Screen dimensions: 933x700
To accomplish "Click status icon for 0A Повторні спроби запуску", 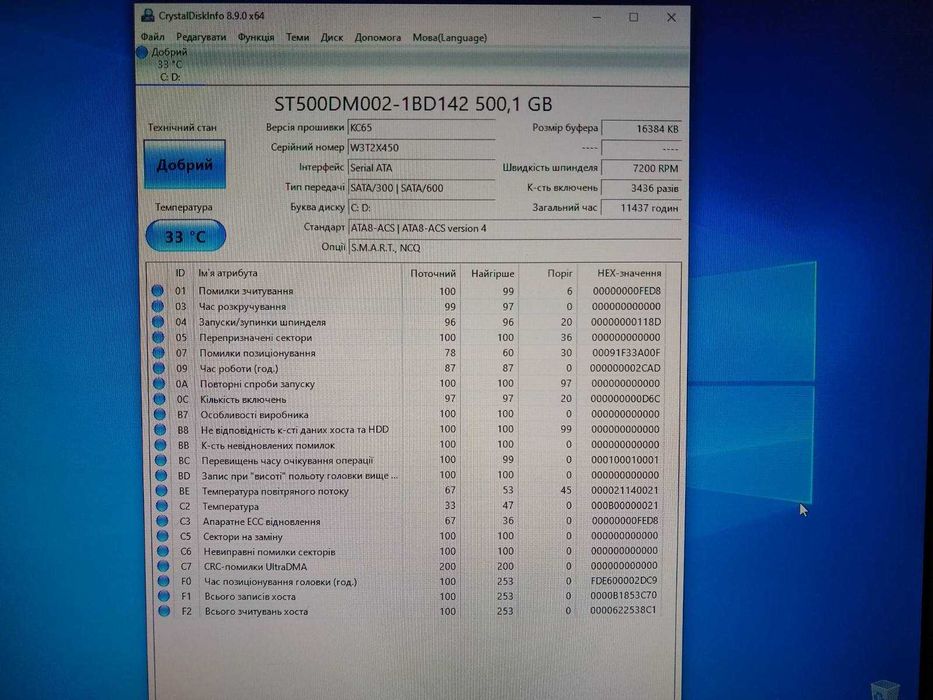I will (x=159, y=383).
